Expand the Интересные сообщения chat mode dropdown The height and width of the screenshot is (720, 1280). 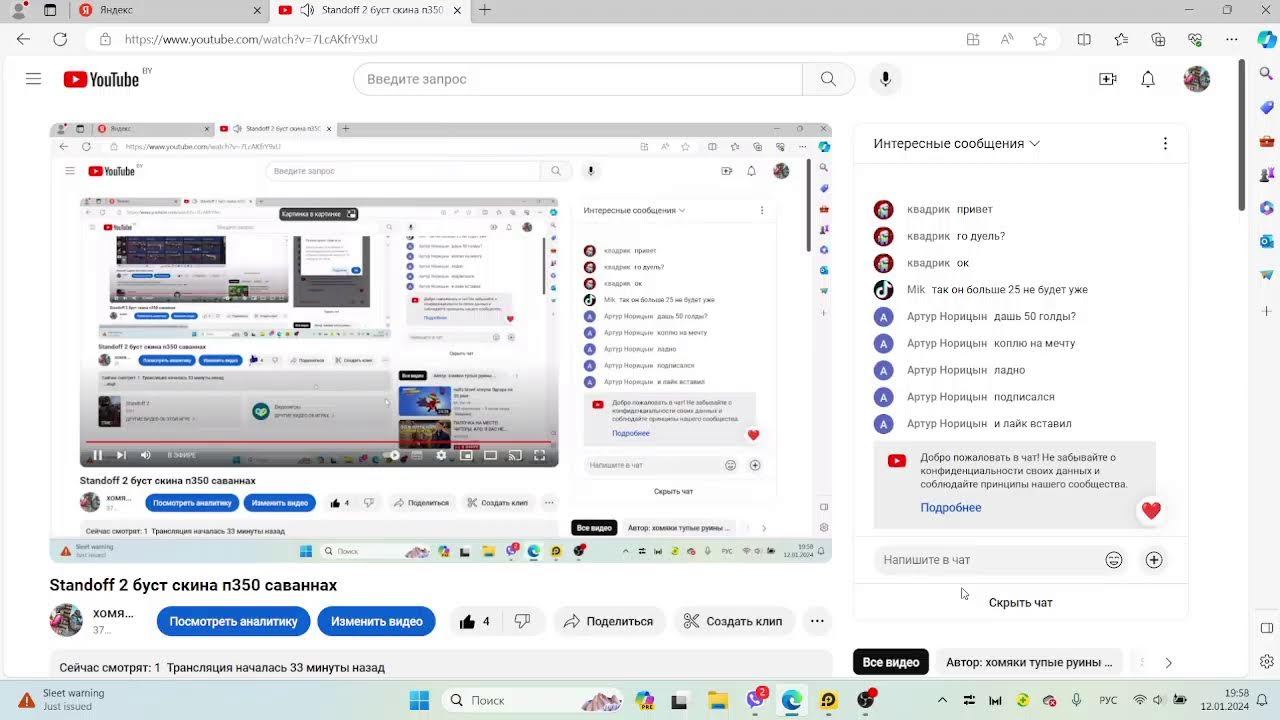957,143
